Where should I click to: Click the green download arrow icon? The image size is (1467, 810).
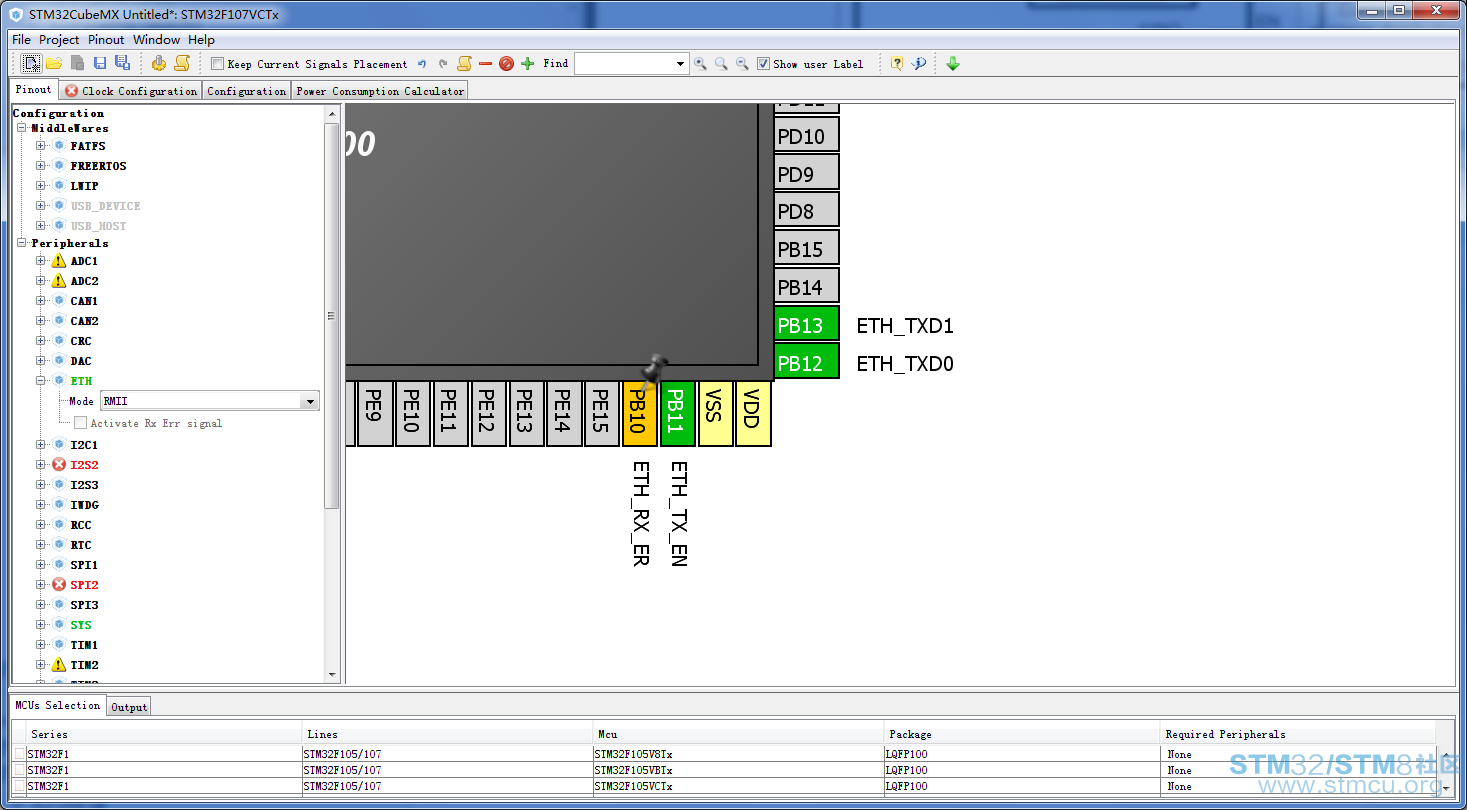click(953, 64)
